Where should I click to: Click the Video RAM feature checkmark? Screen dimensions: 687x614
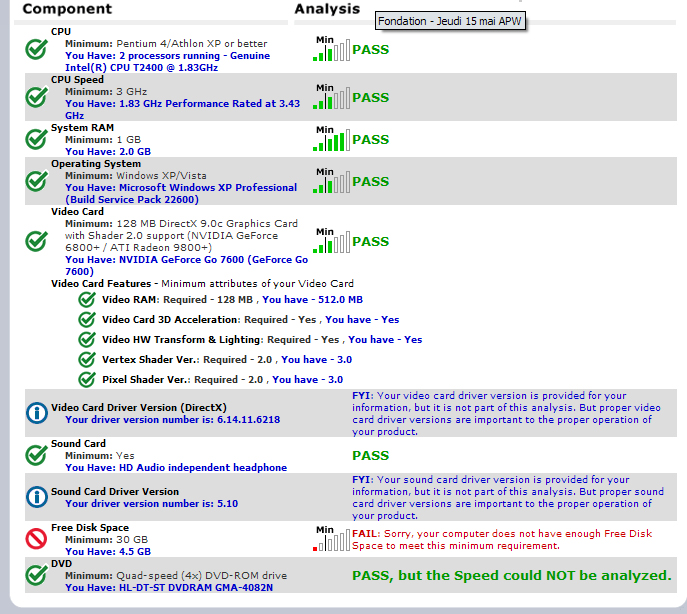coord(87,299)
